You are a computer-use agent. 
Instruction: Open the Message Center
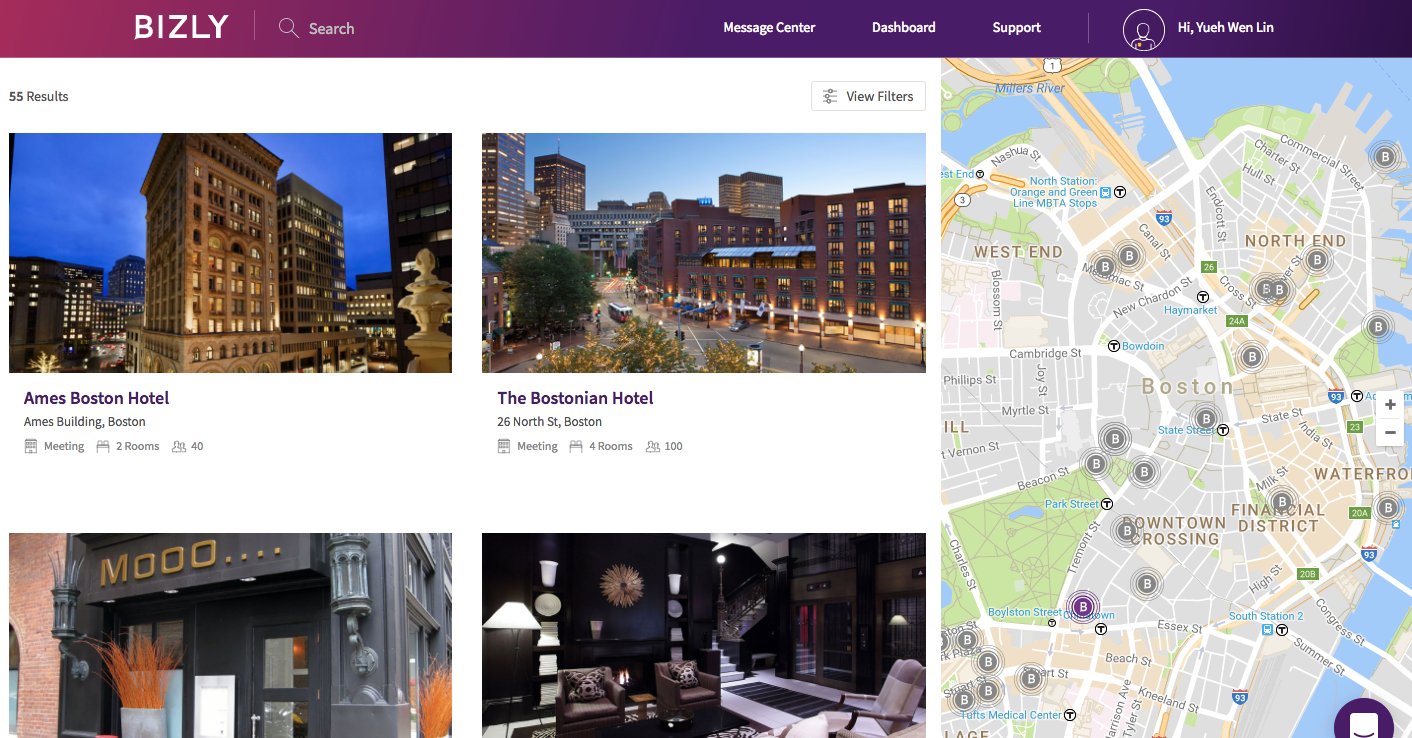coord(769,27)
